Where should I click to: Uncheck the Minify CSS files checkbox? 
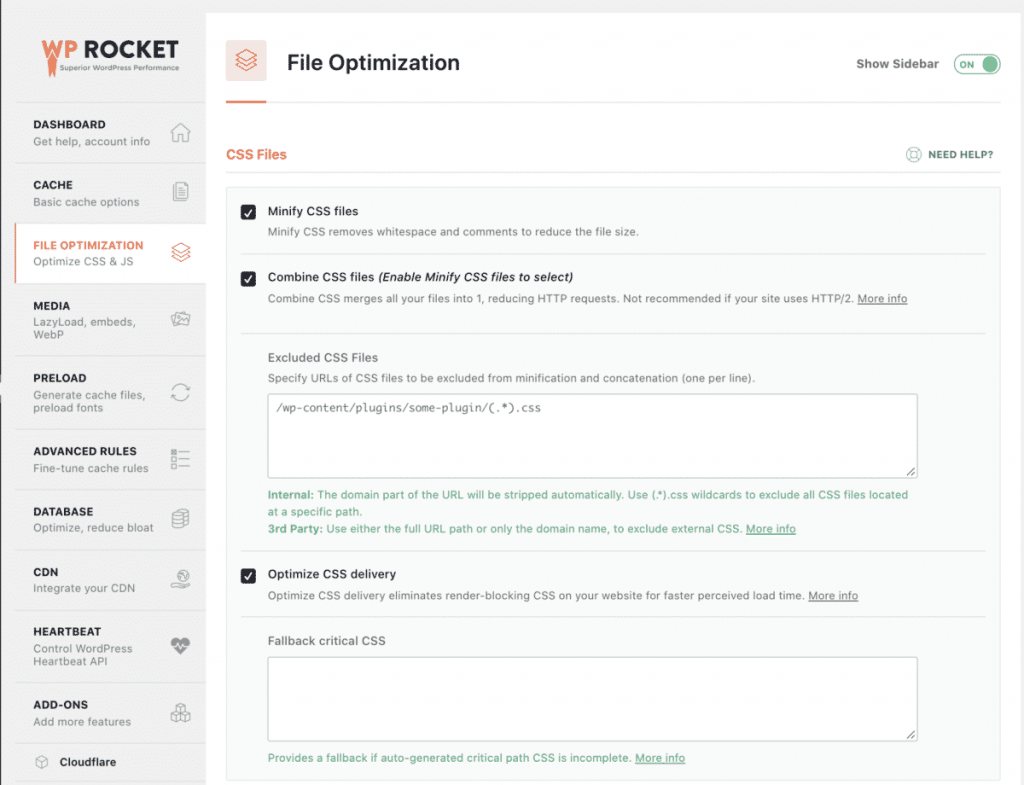pyautogui.click(x=248, y=212)
